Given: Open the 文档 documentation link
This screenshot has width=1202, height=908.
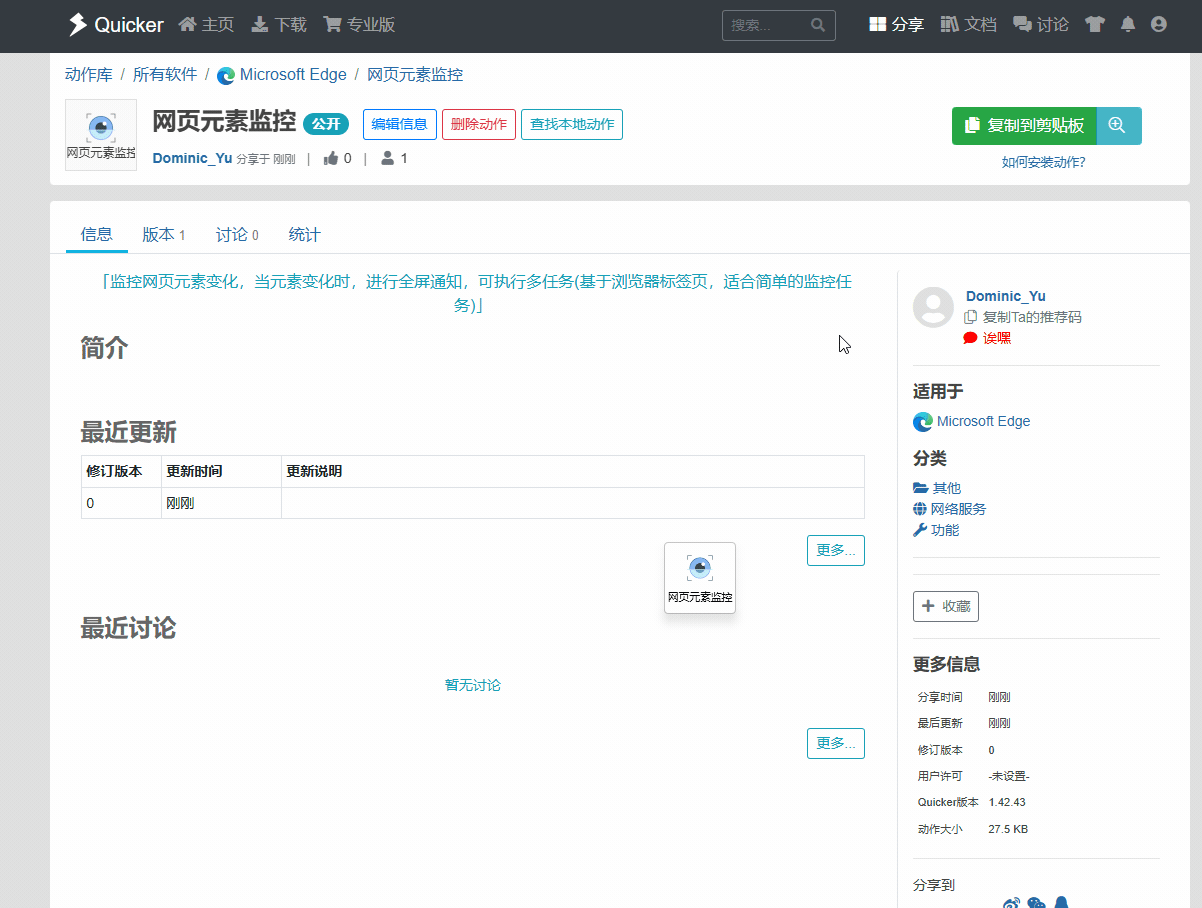Looking at the screenshot, I should (x=969, y=25).
